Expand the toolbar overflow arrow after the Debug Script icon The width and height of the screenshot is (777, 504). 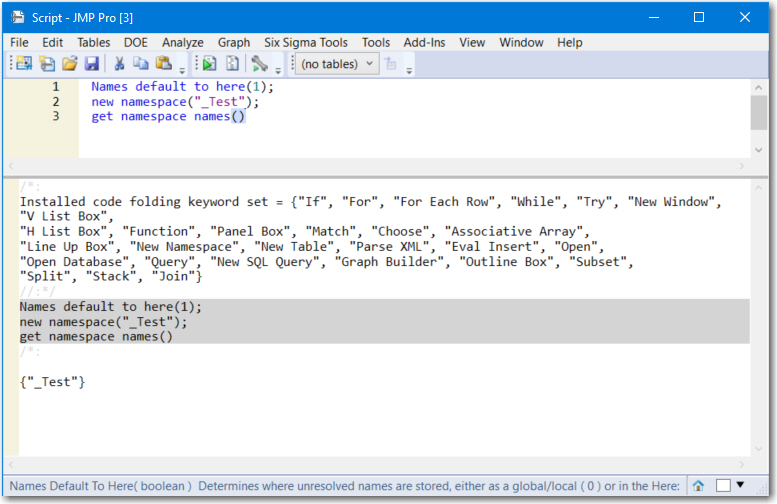[278, 70]
